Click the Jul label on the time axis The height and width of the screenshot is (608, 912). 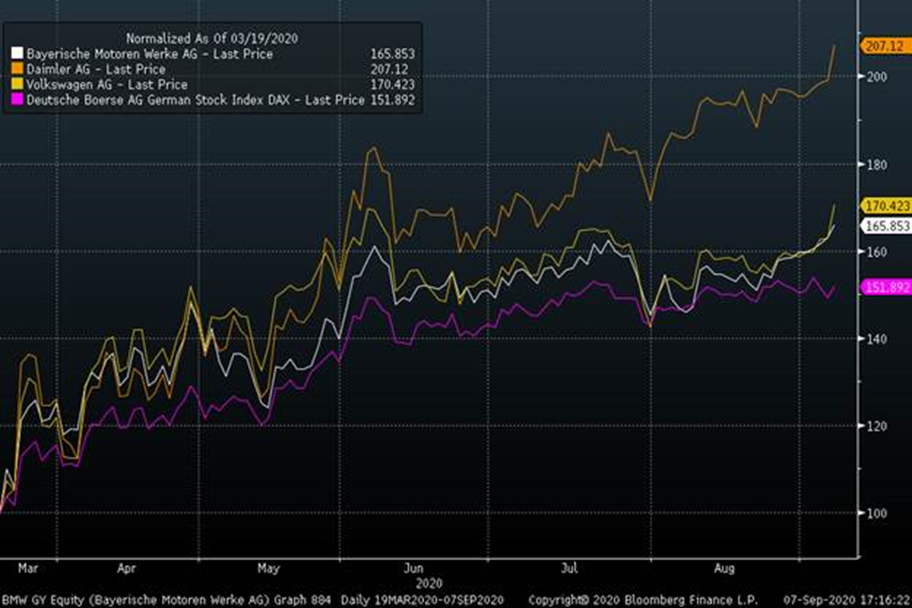tap(569, 568)
